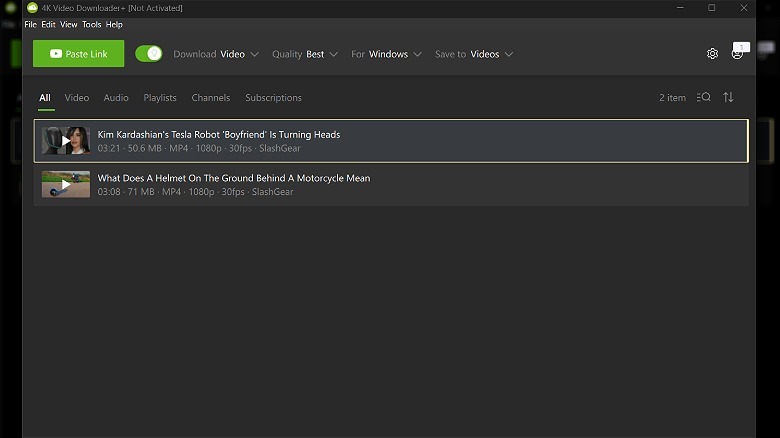Viewport: 780px width, 438px height.
Task: Open the Save to Videos dropdown
Action: 474,54
